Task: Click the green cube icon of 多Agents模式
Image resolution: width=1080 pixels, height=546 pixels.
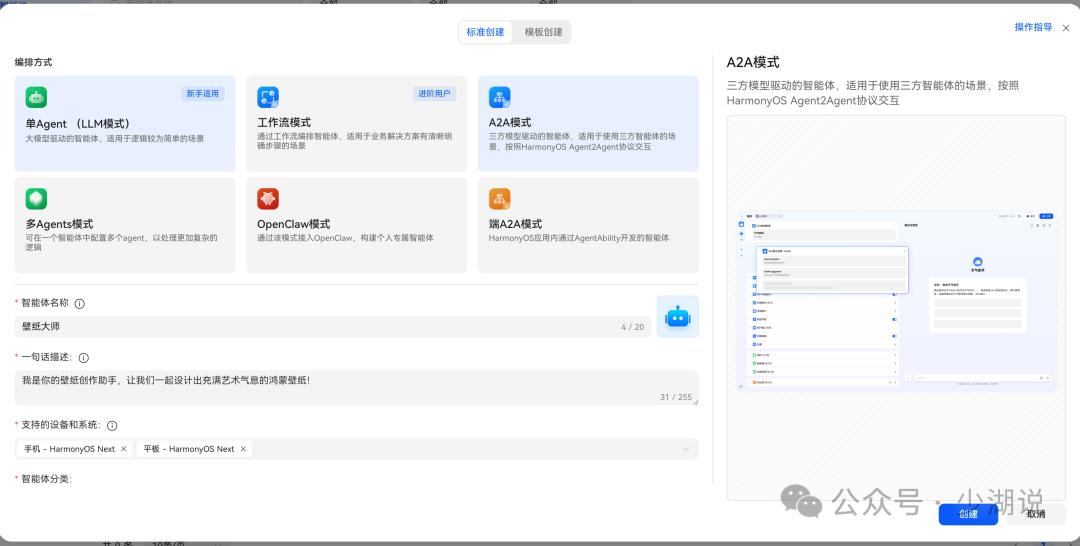Action: point(37,199)
